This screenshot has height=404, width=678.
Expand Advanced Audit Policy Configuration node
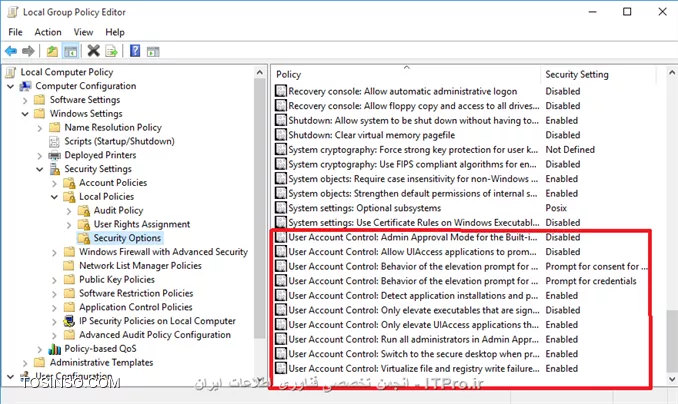click(54, 335)
